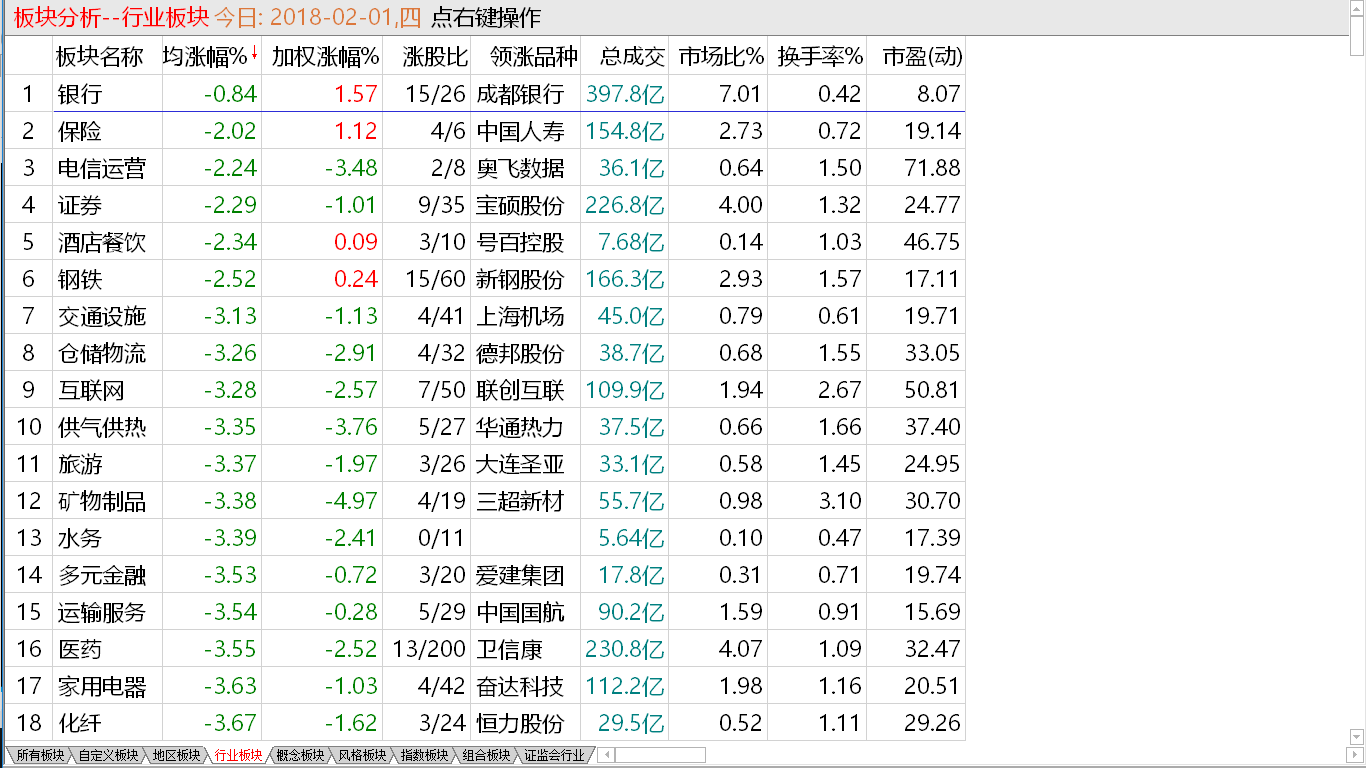The image size is (1366, 768).
Task: Select the 电信运营 sector row
Action: click(x=483, y=168)
